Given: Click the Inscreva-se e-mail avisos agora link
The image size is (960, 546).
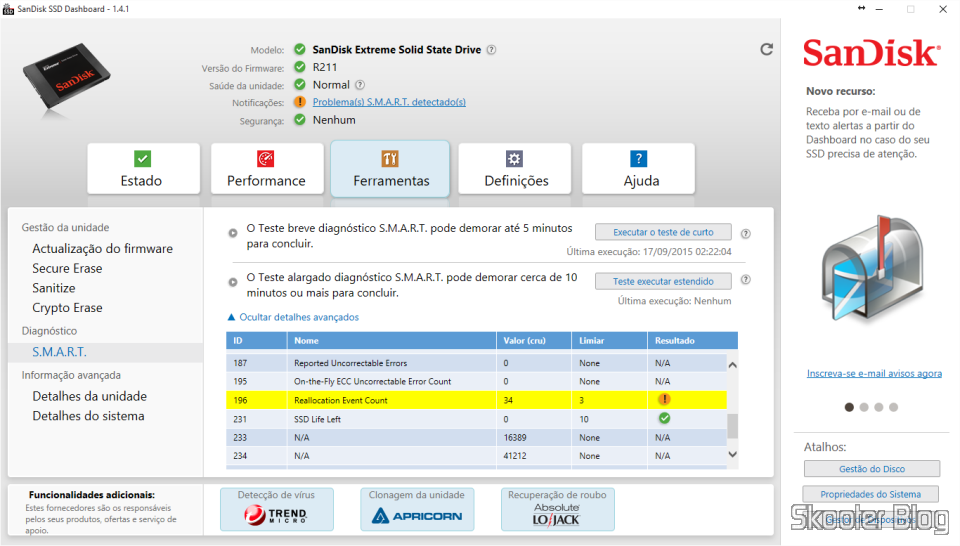Looking at the screenshot, I should tap(874, 373).
